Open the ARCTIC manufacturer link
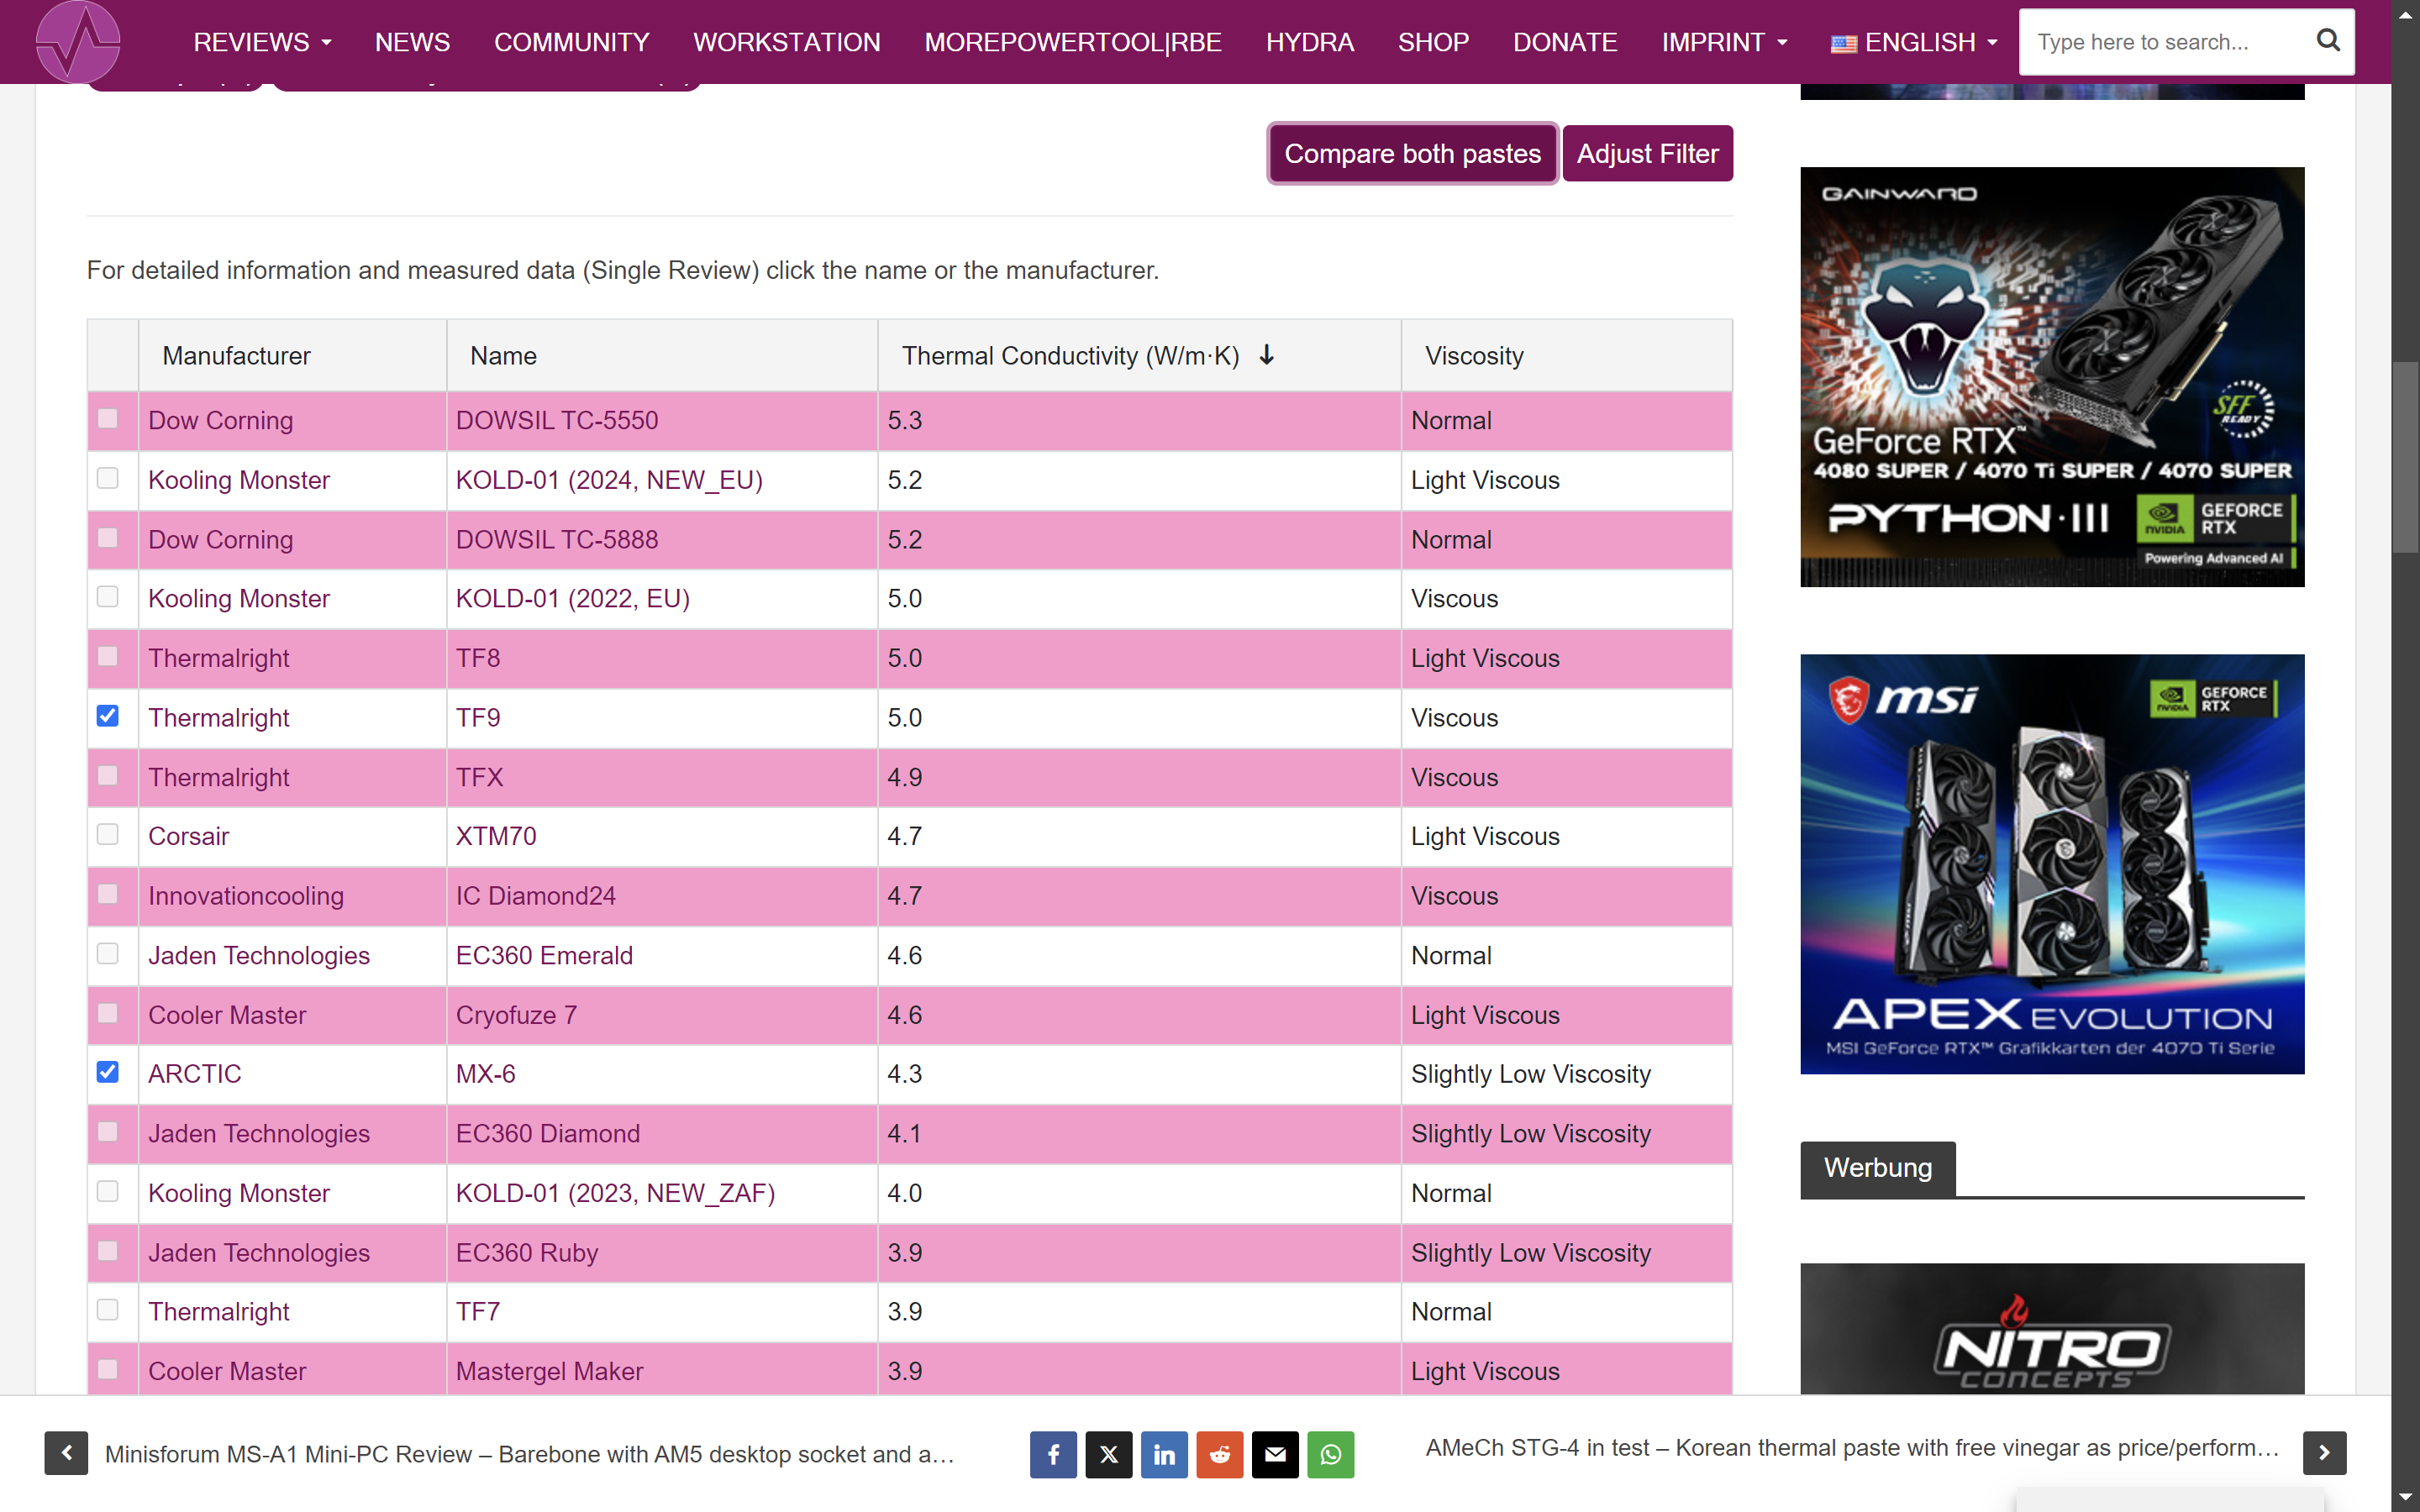 click(195, 1074)
